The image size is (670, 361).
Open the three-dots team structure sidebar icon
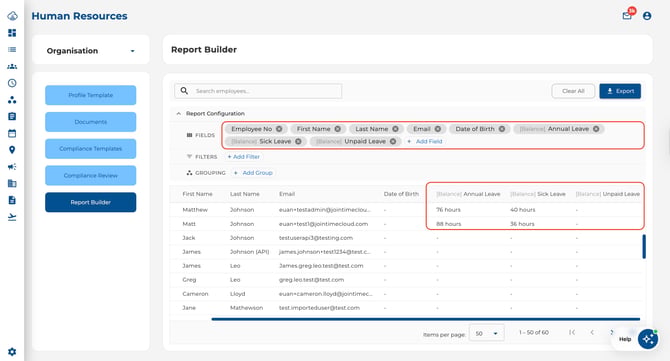point(12,100)
